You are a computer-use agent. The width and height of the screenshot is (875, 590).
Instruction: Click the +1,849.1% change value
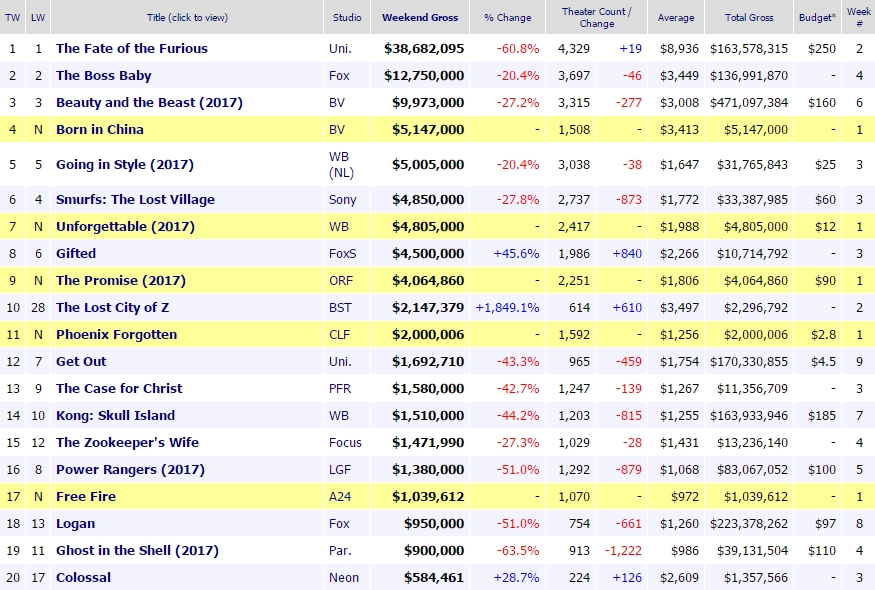507,308
